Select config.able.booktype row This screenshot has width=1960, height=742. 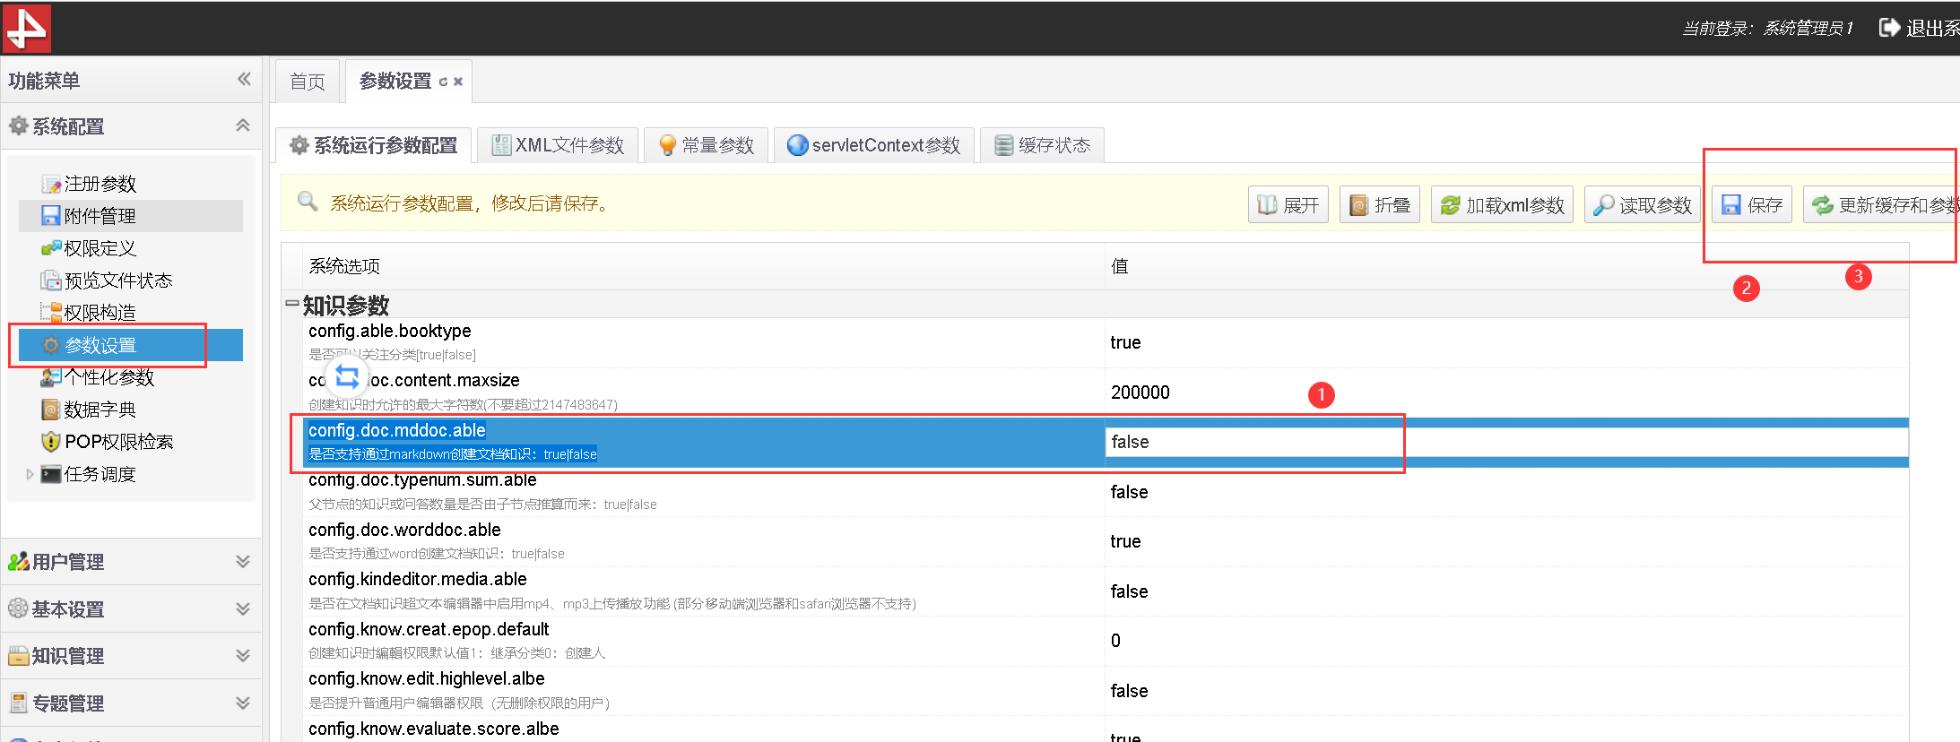coord(1095,342)
